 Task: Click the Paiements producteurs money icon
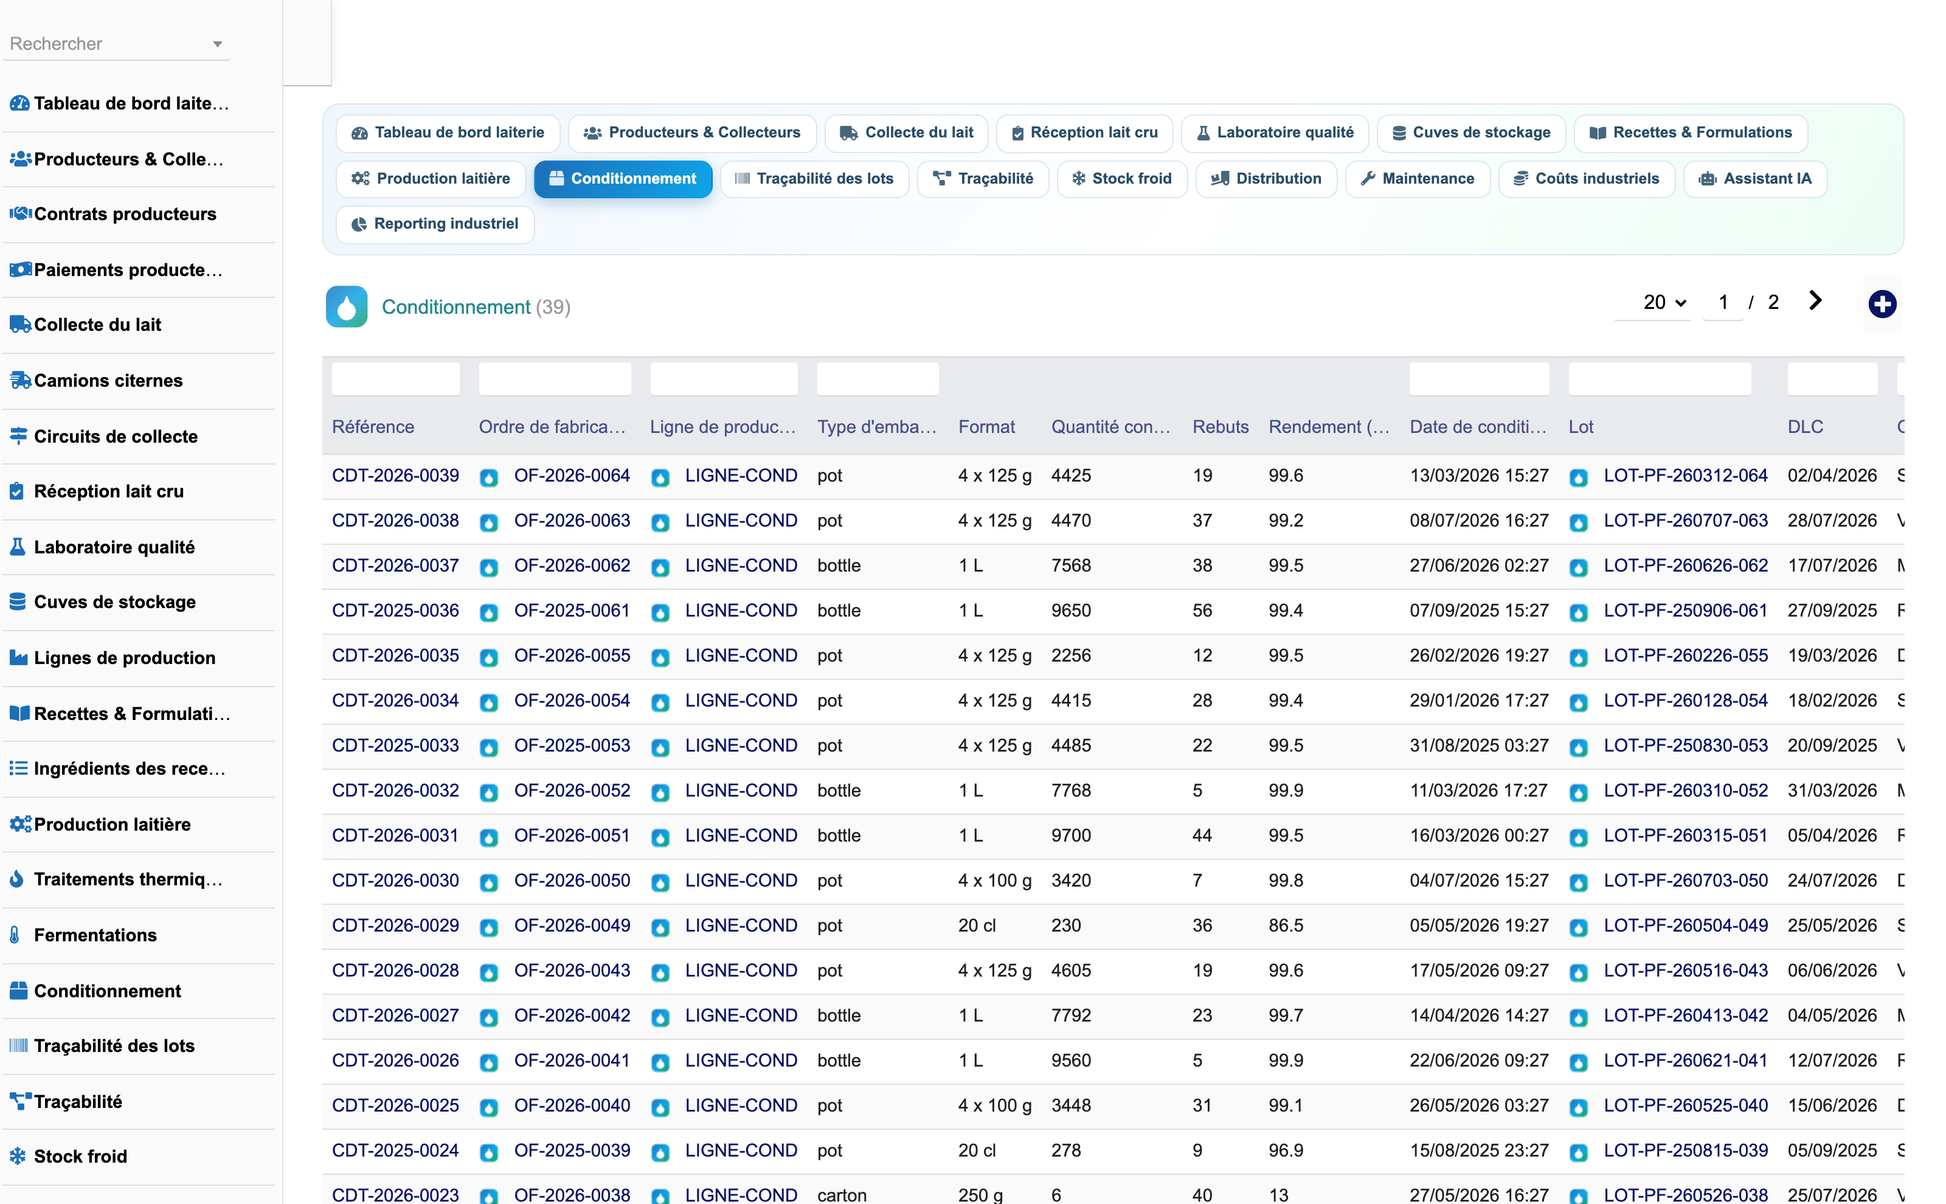coord(19,270)
